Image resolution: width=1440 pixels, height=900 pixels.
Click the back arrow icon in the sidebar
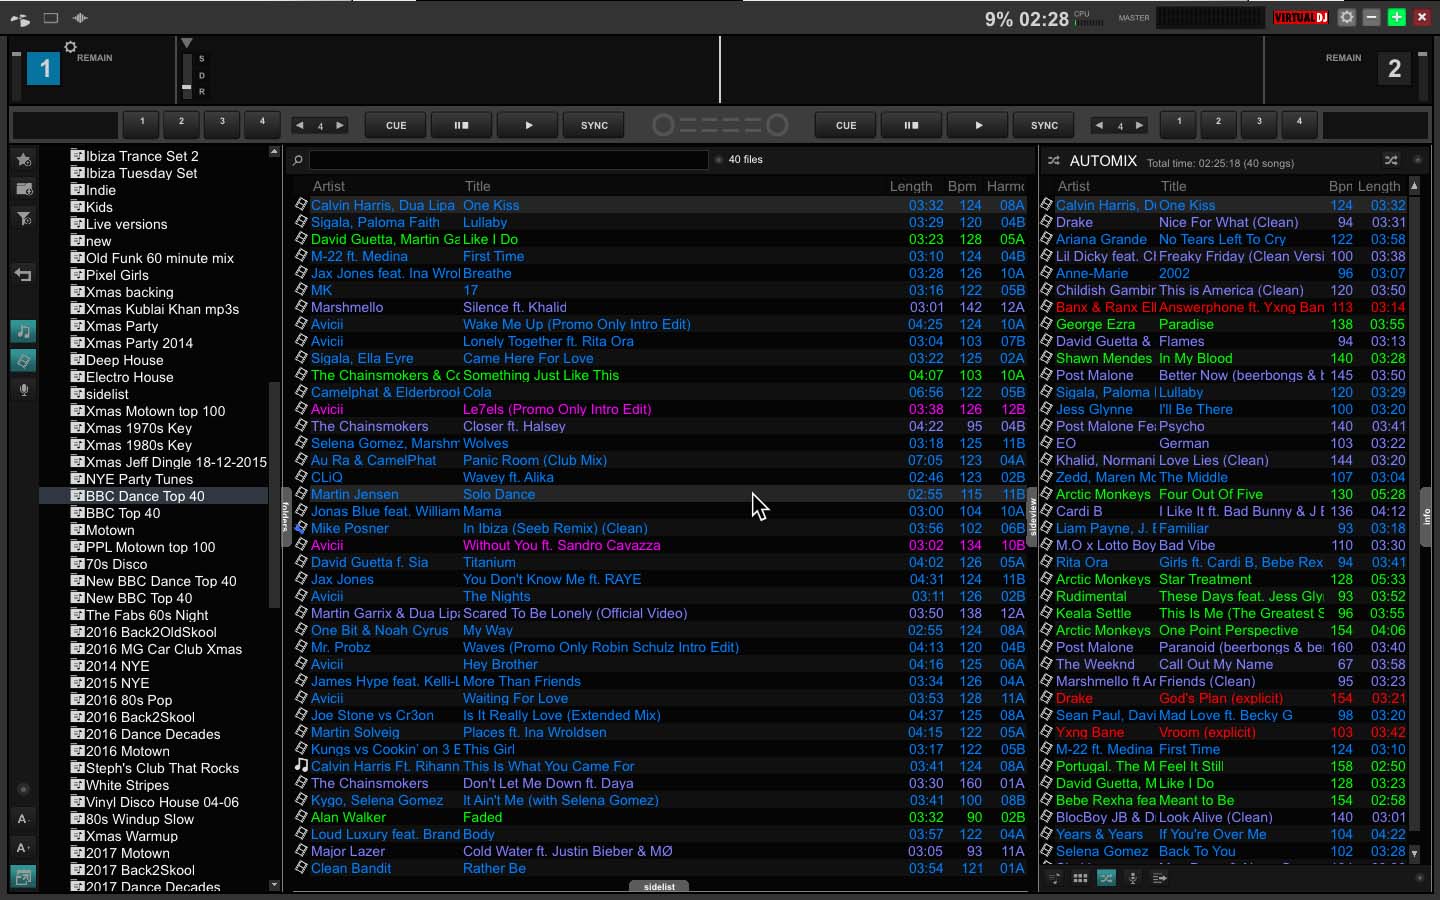click(23, 275)
